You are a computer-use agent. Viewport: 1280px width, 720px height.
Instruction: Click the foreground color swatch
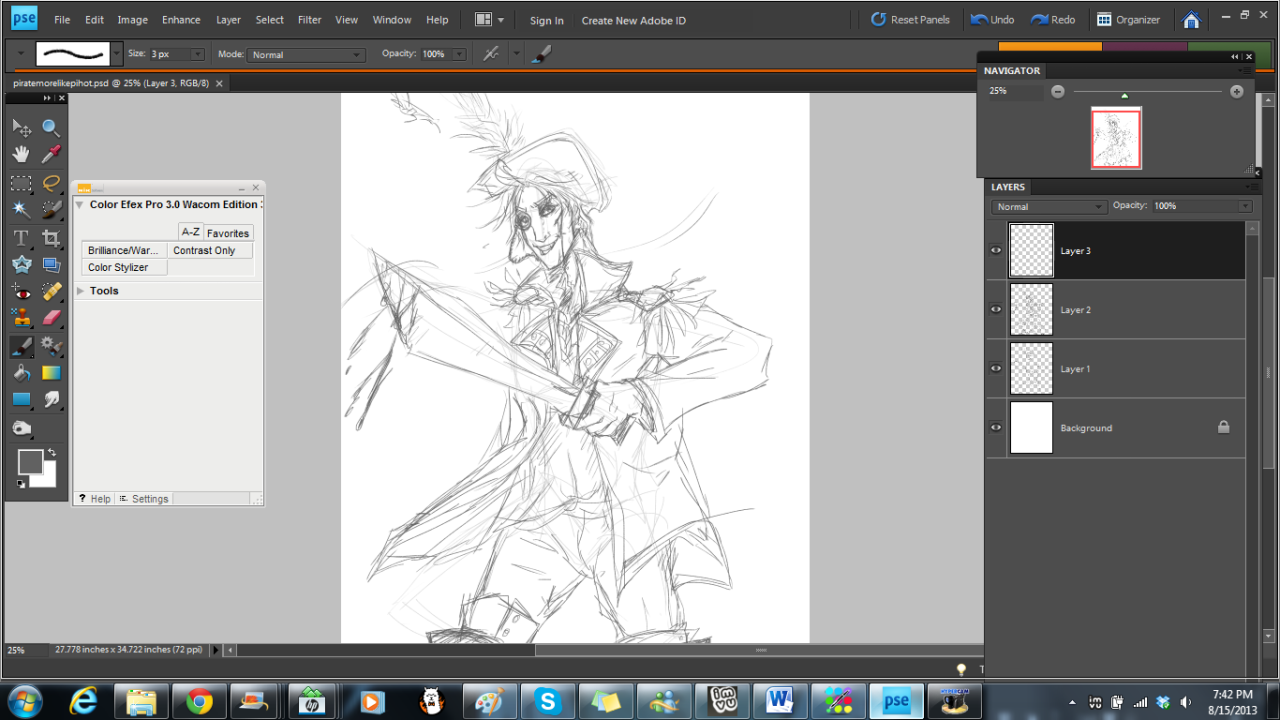30,461
